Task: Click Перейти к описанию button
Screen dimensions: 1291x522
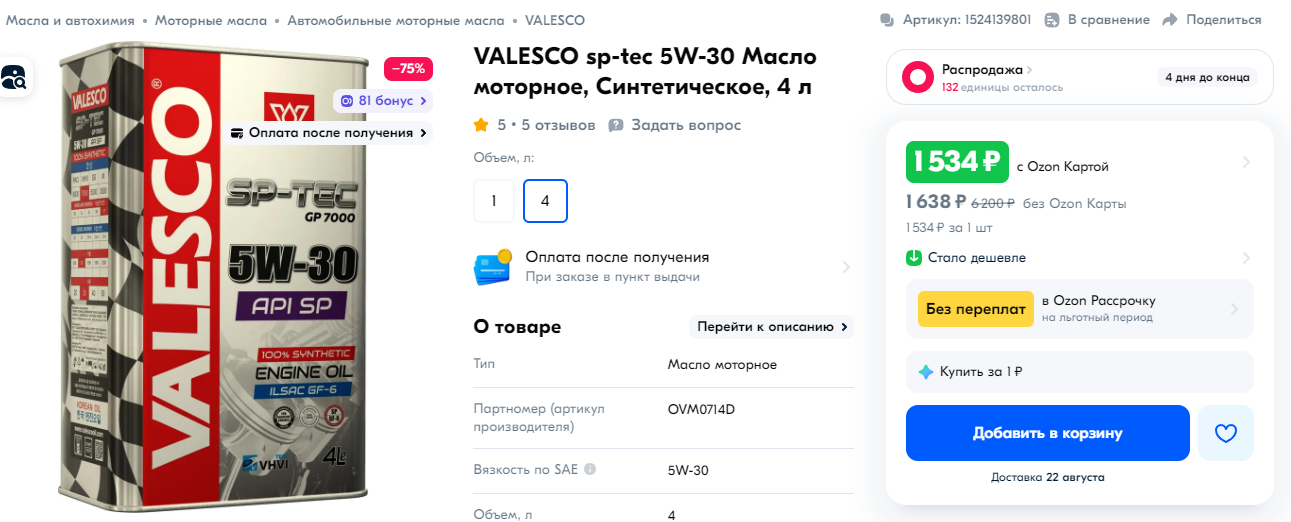Action: click(x=771, y=327)
